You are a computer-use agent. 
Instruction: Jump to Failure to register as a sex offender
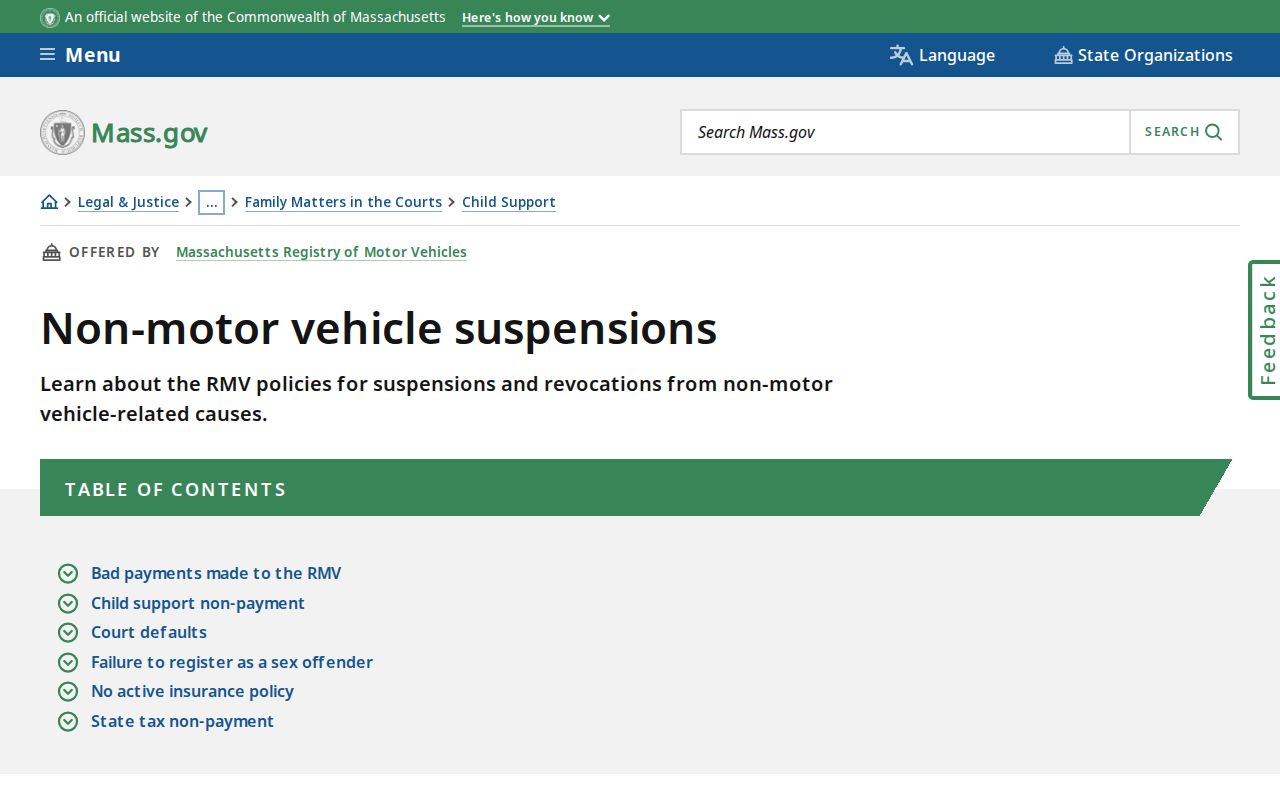232,662
